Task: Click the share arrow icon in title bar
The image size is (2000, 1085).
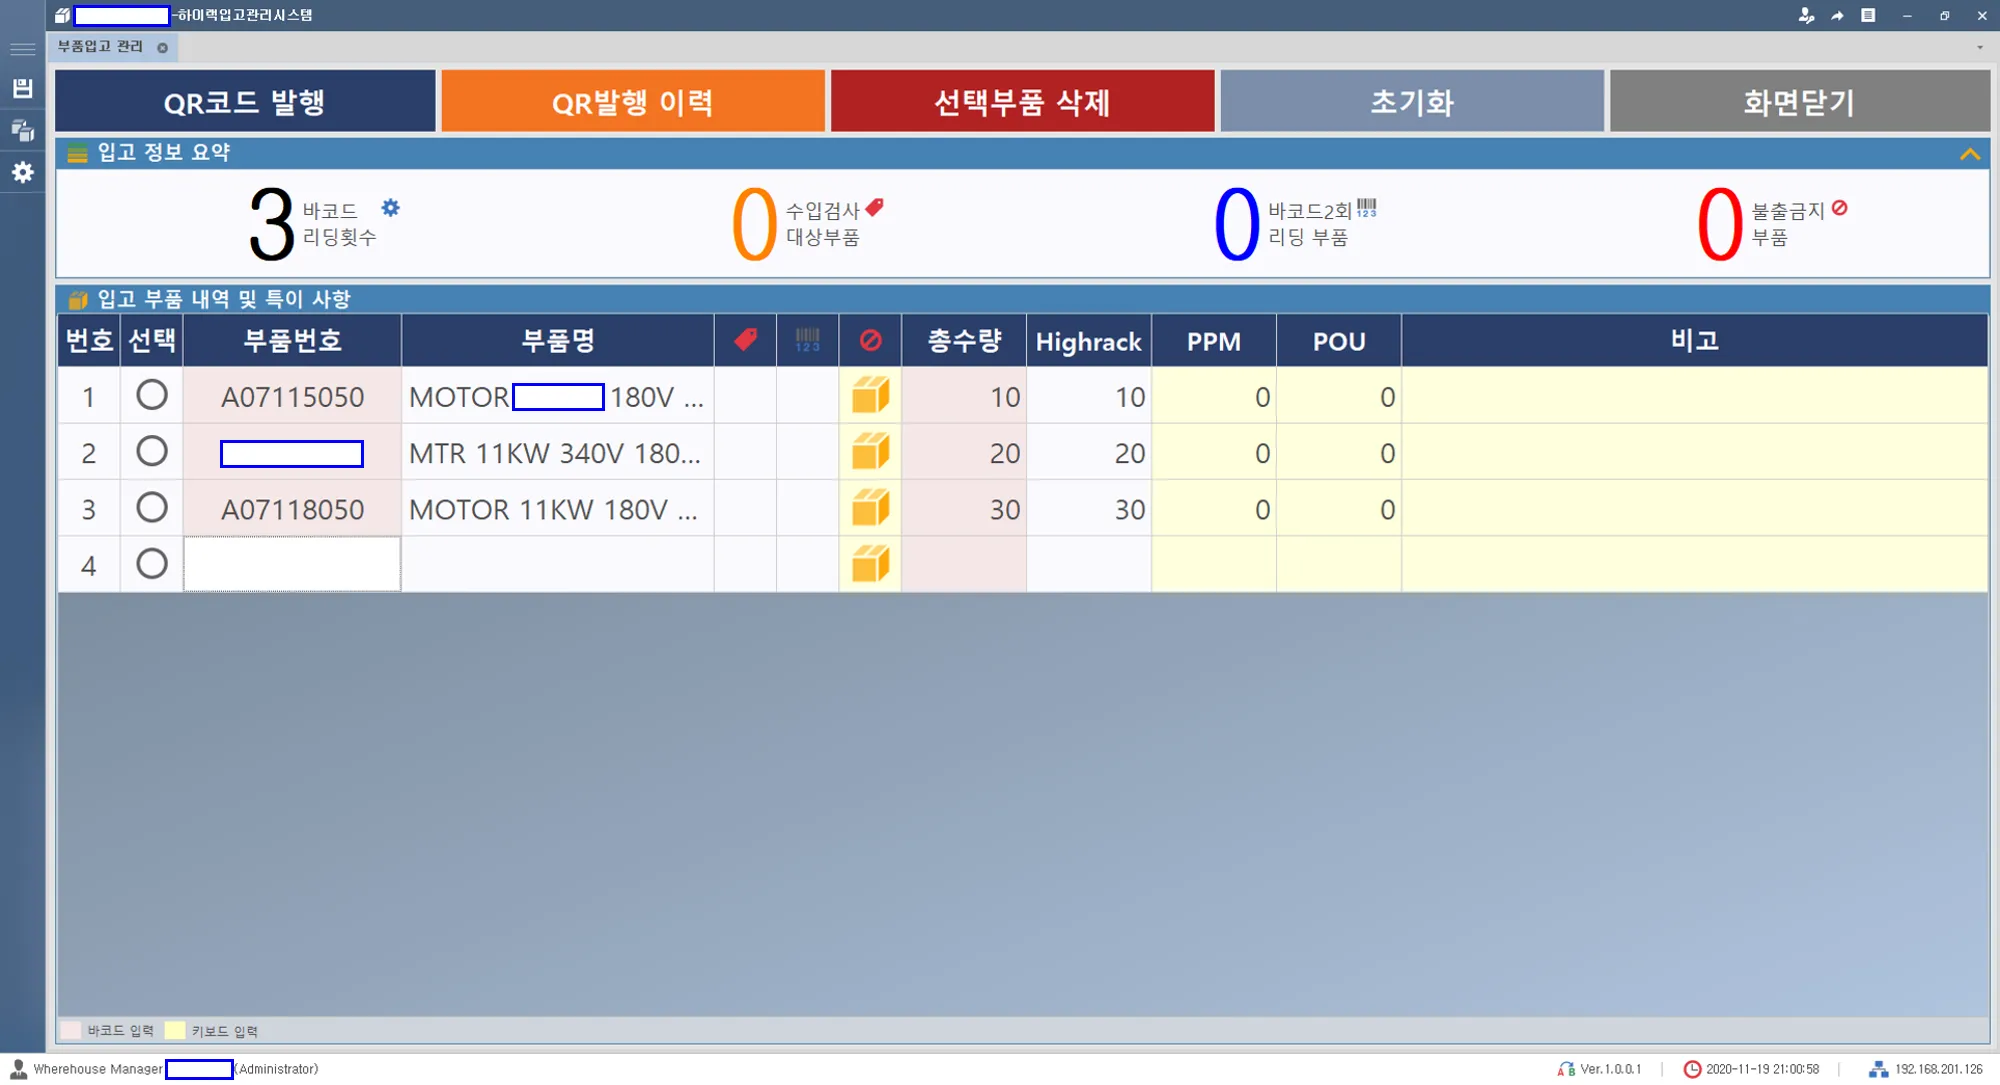Action: click(1836, 15)
